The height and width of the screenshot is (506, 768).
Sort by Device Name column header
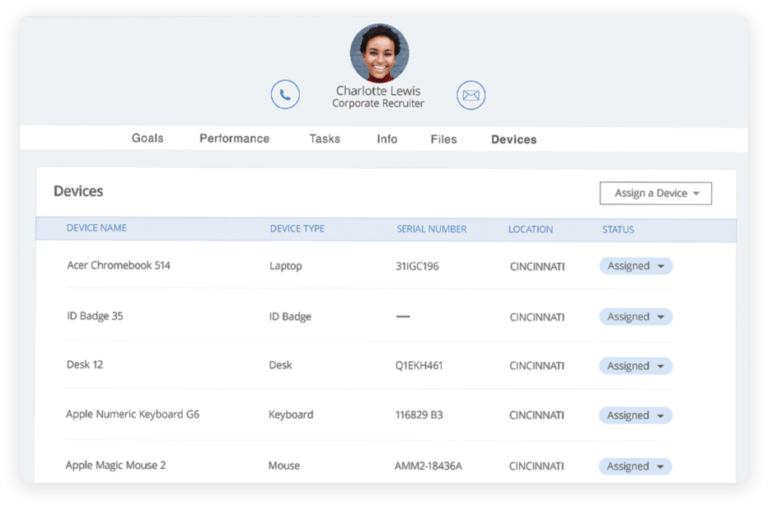(x=96, y=229)
